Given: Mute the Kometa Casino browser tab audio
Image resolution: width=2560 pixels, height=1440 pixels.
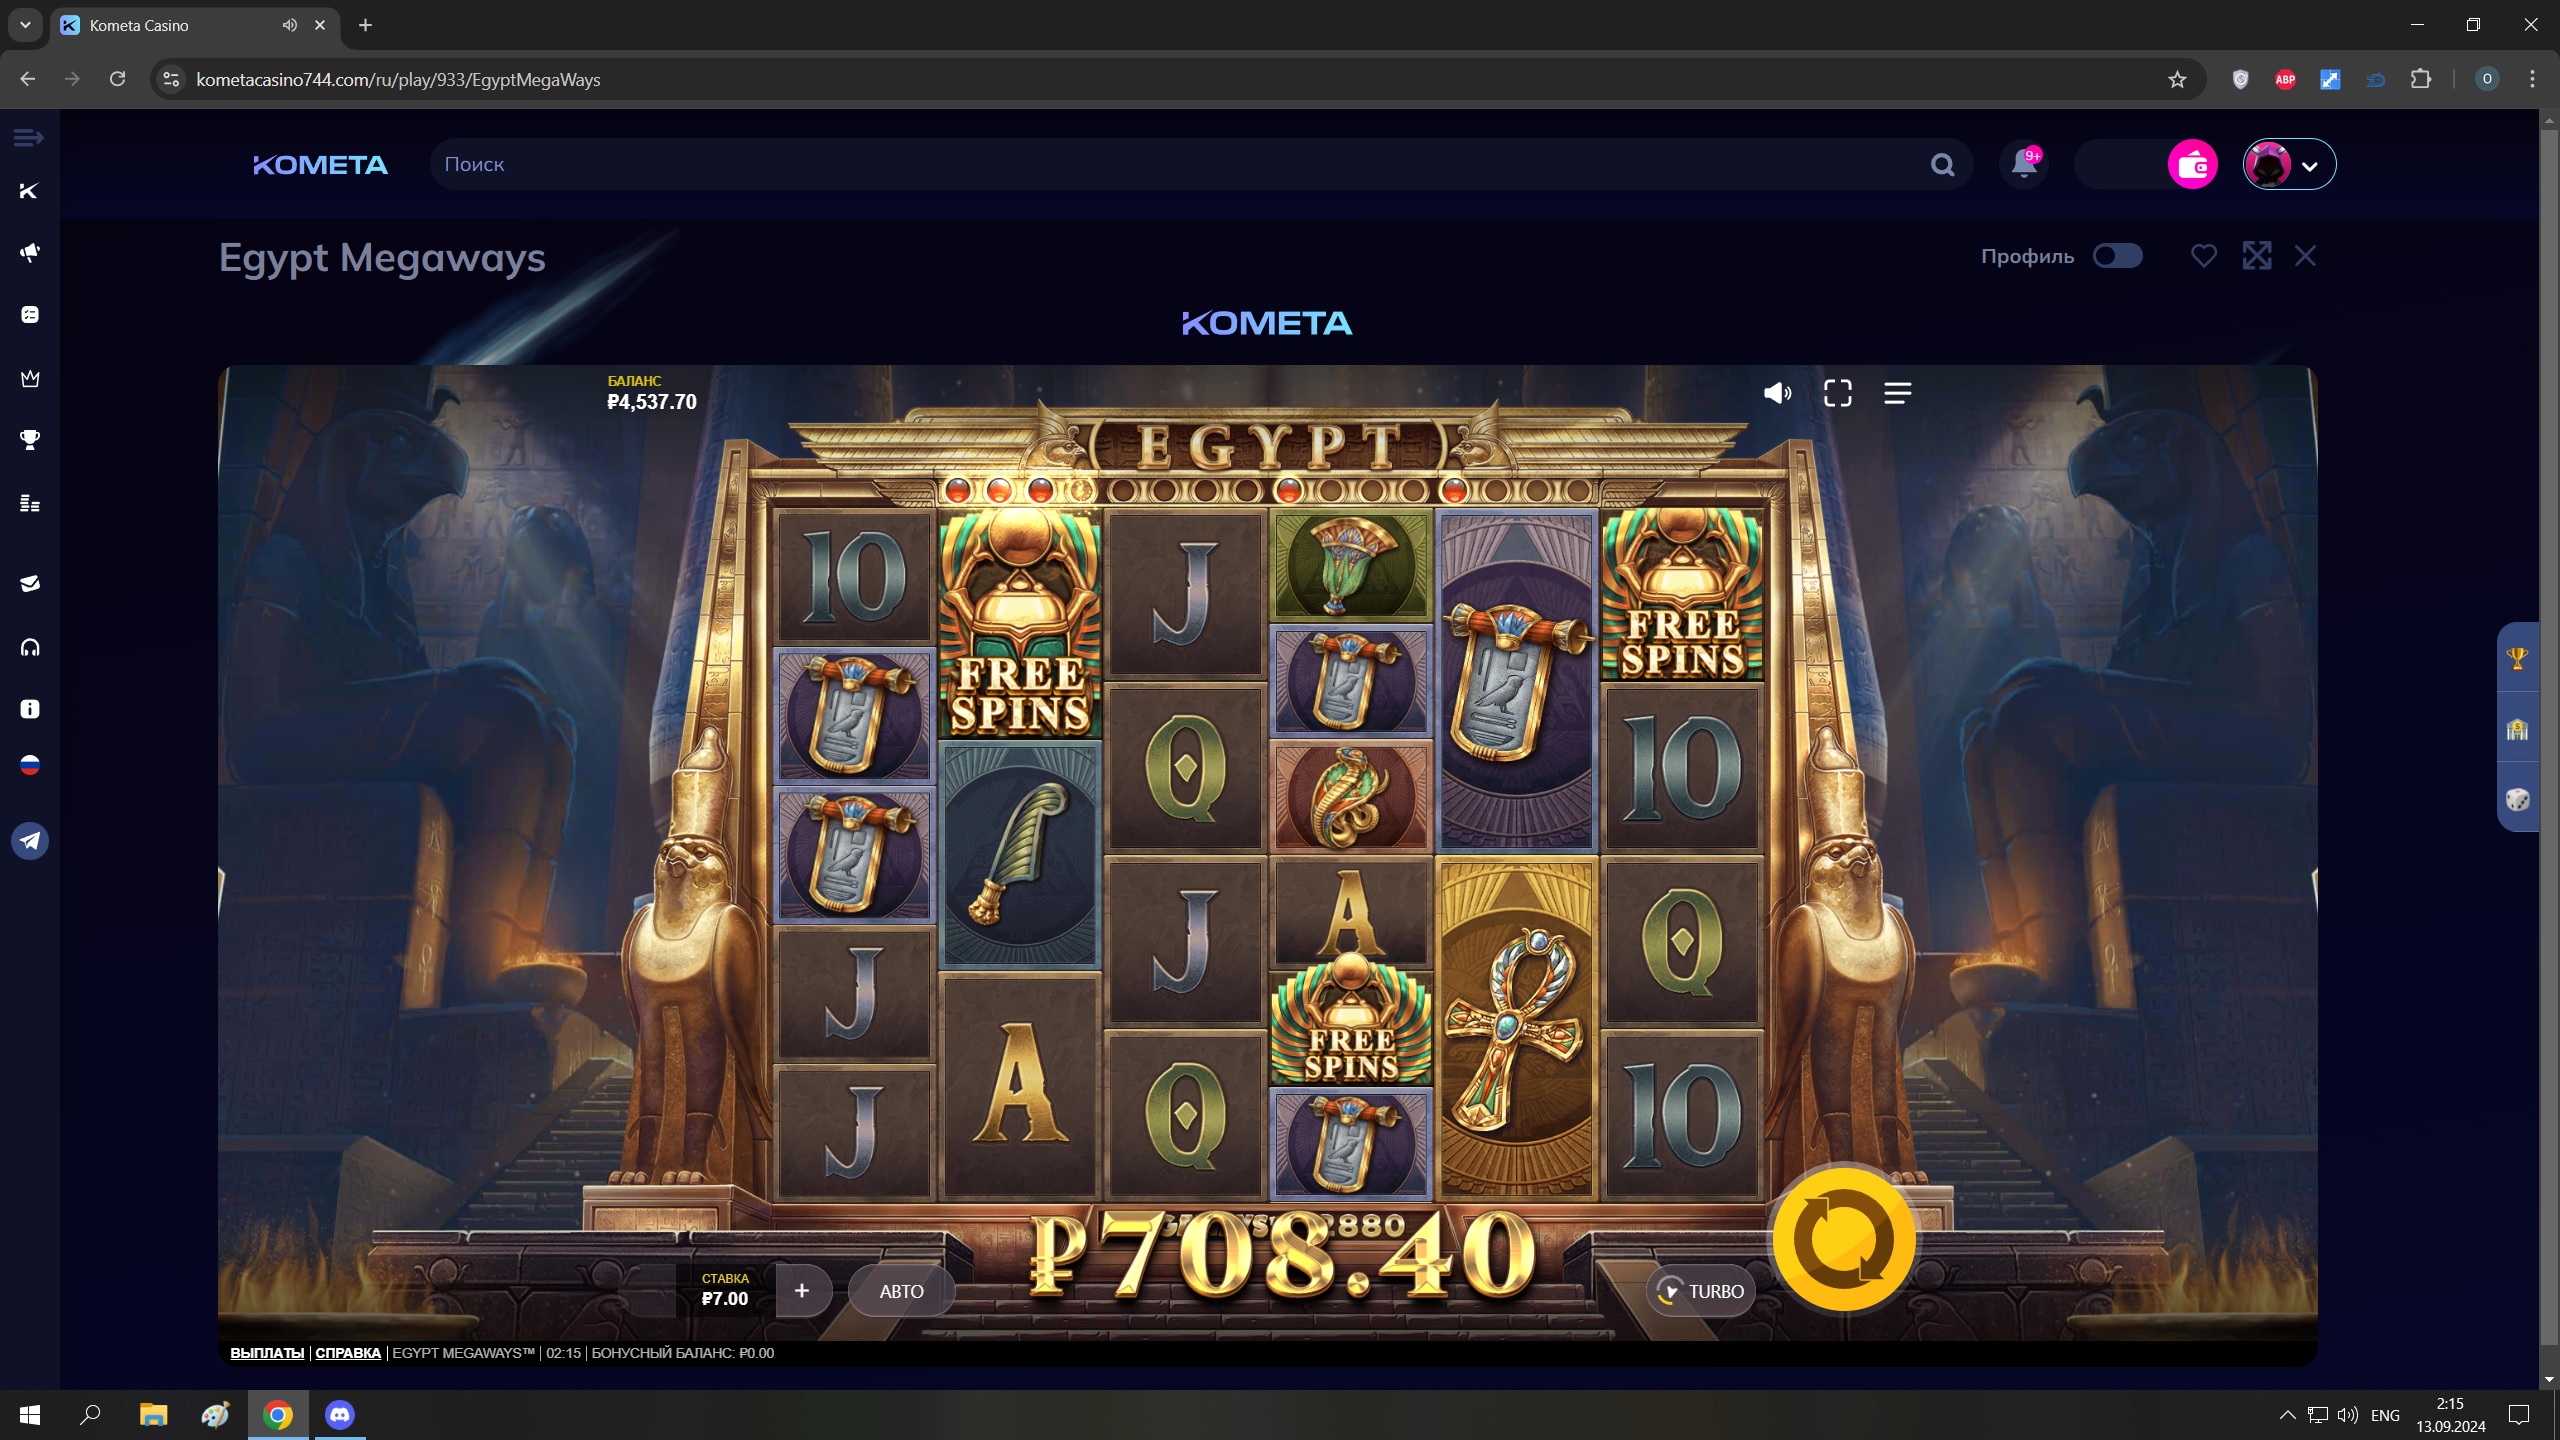Looking at the screenshot, I should (289, 25).
